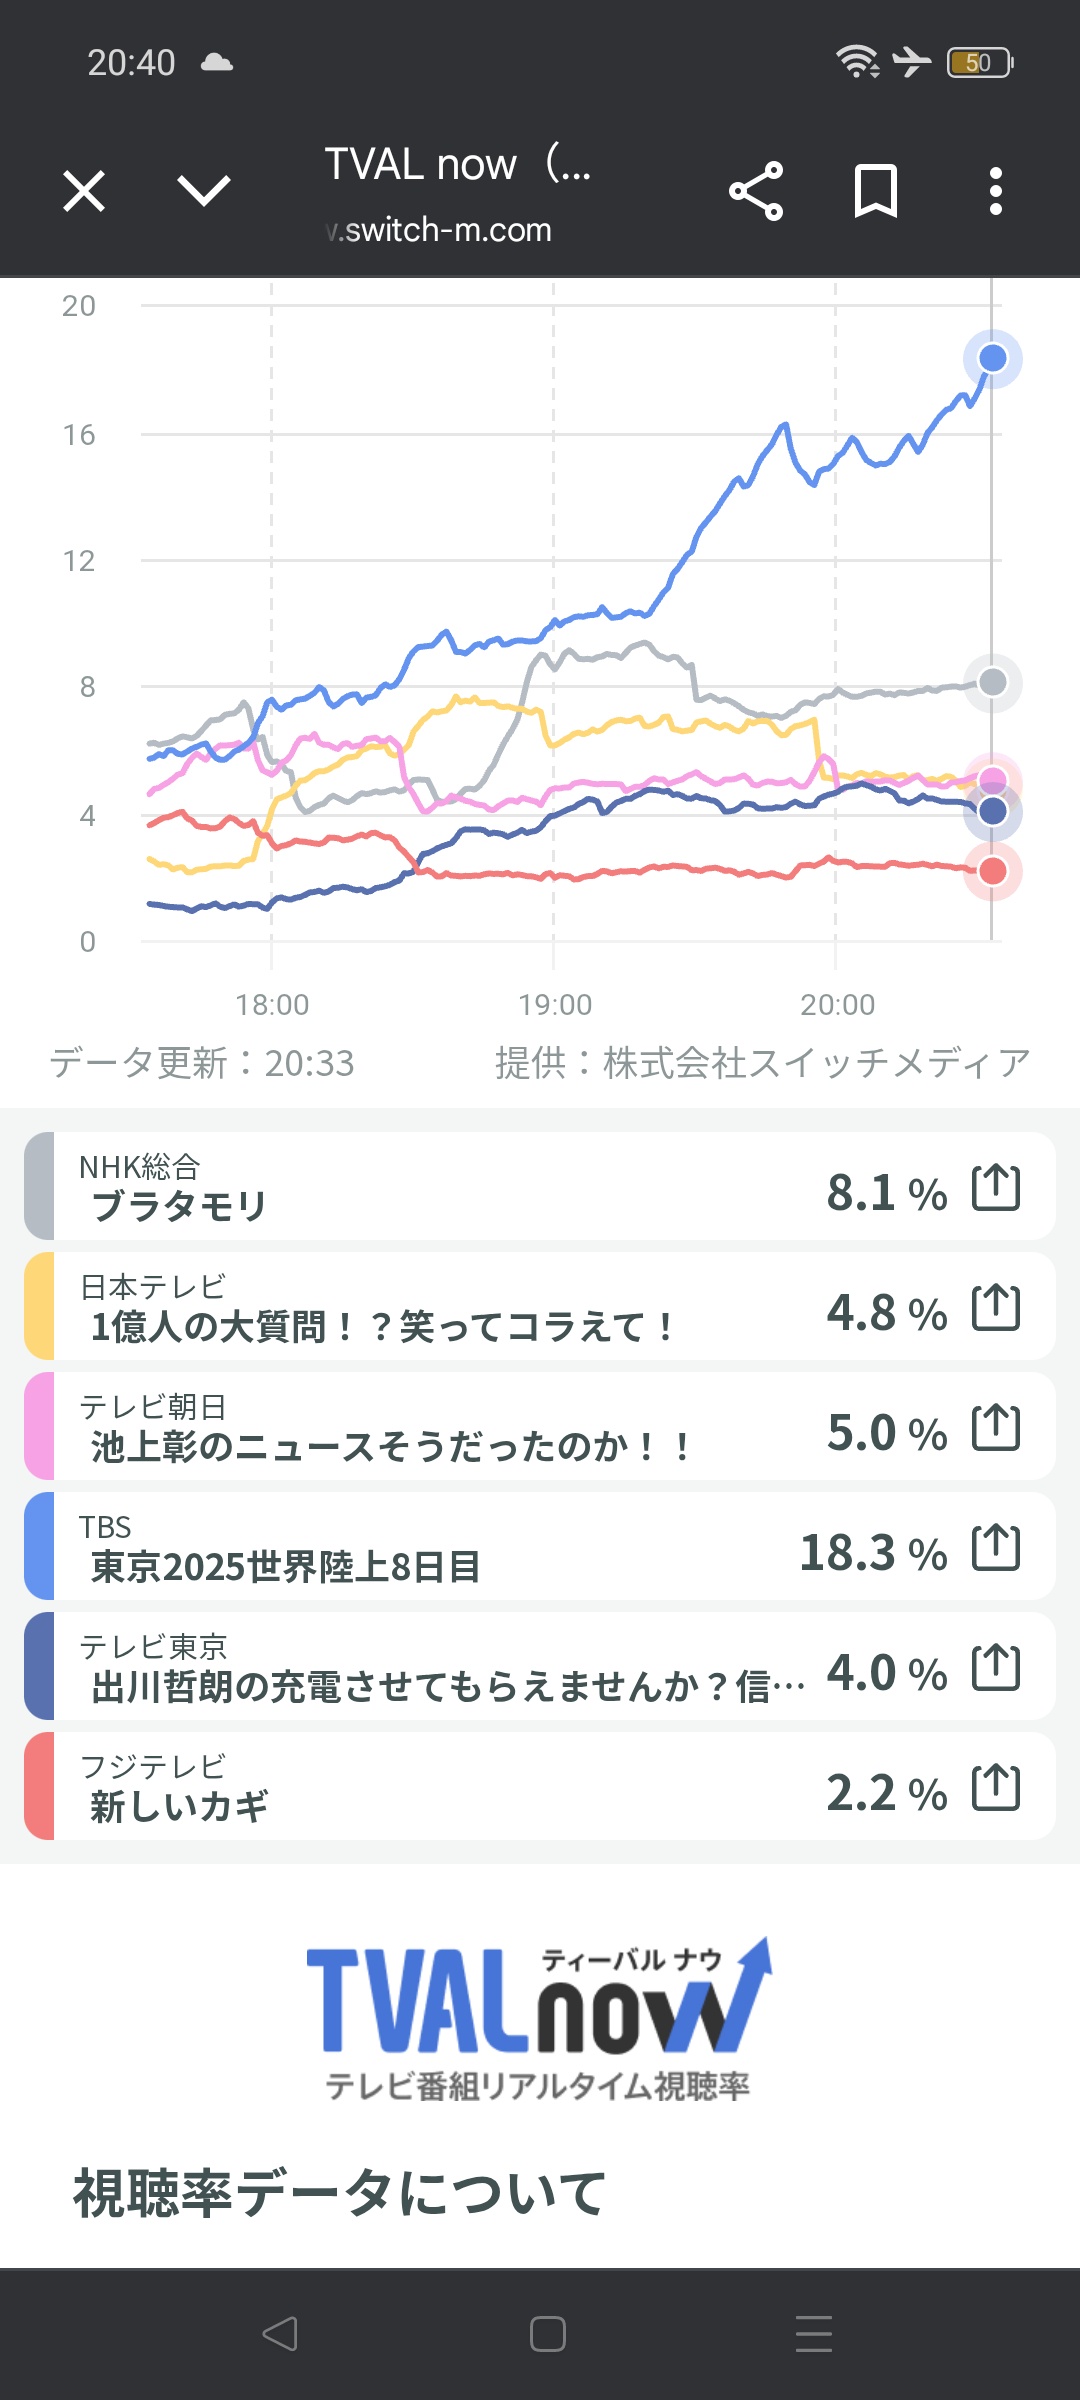
Task: Tap the share icon in browser header
Action: 756,190
